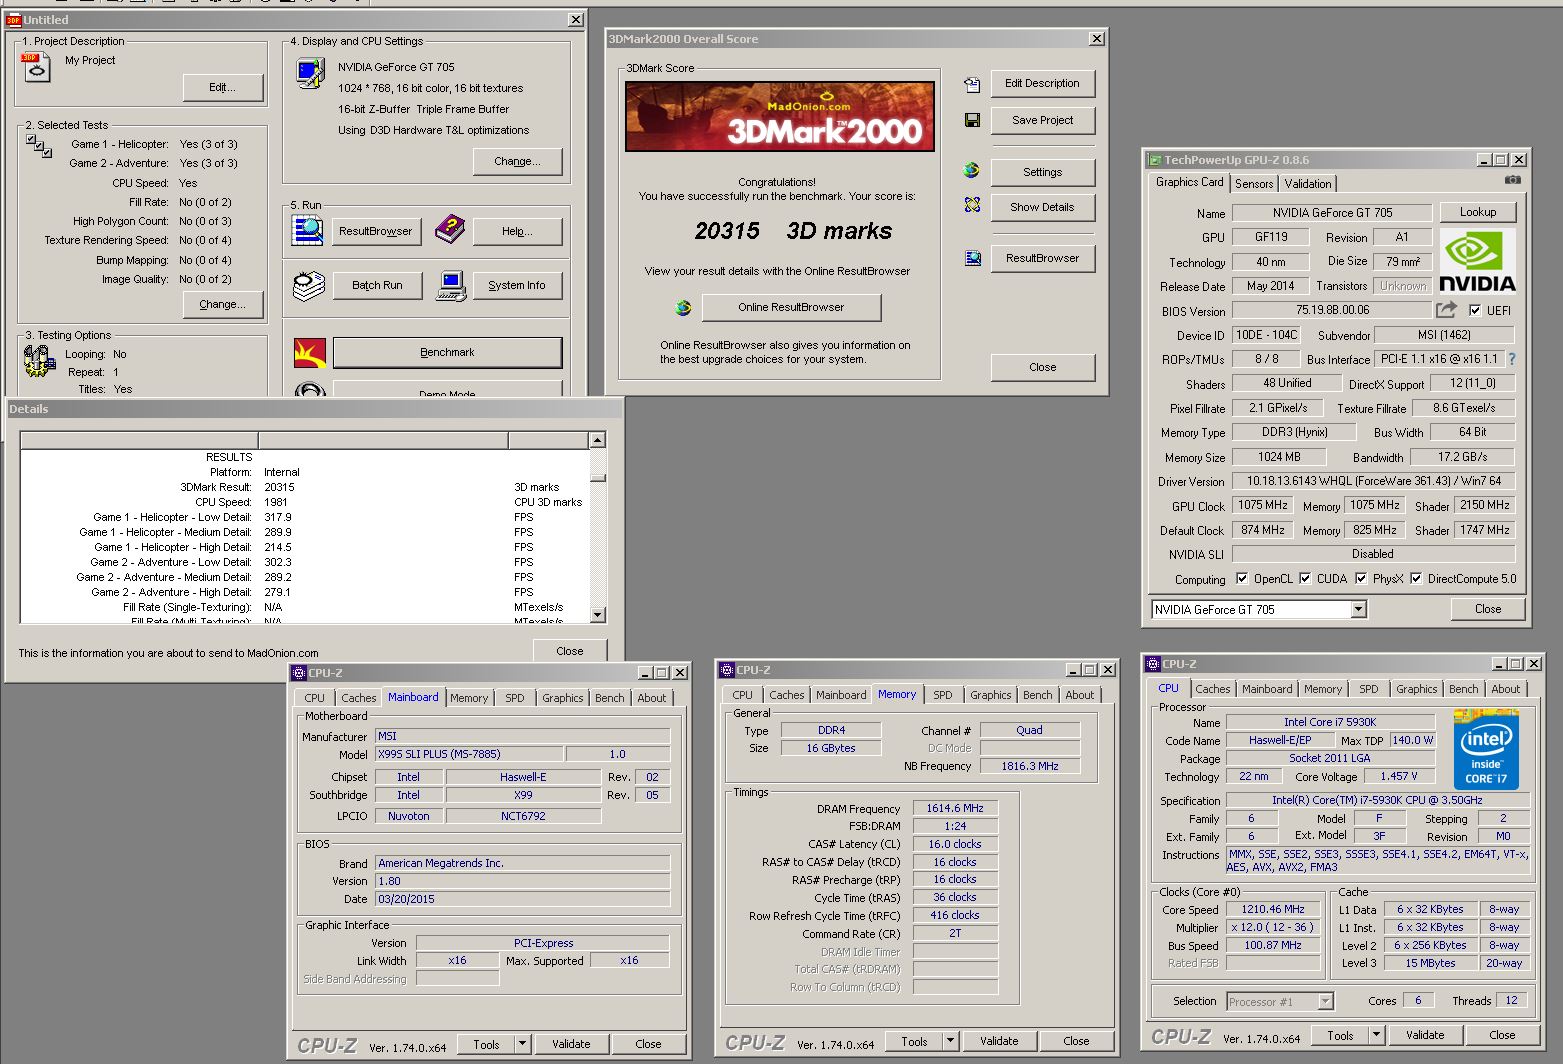Click the '3DMark Result:' row in Details
This screenshot has height=1064, width=1563.
[304, 487]
